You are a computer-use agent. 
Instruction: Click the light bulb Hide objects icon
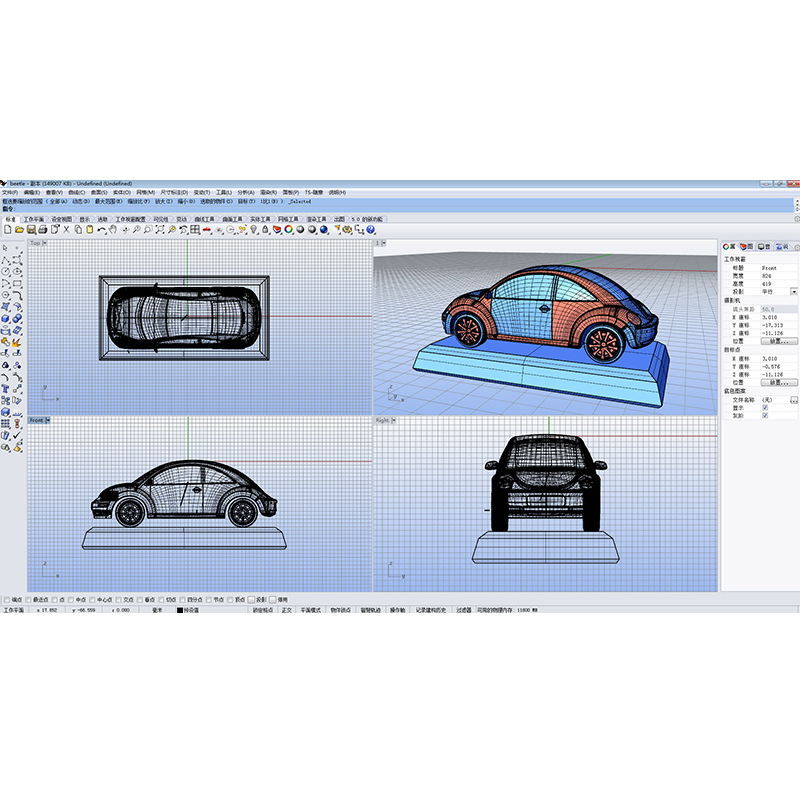pos(254,230)
